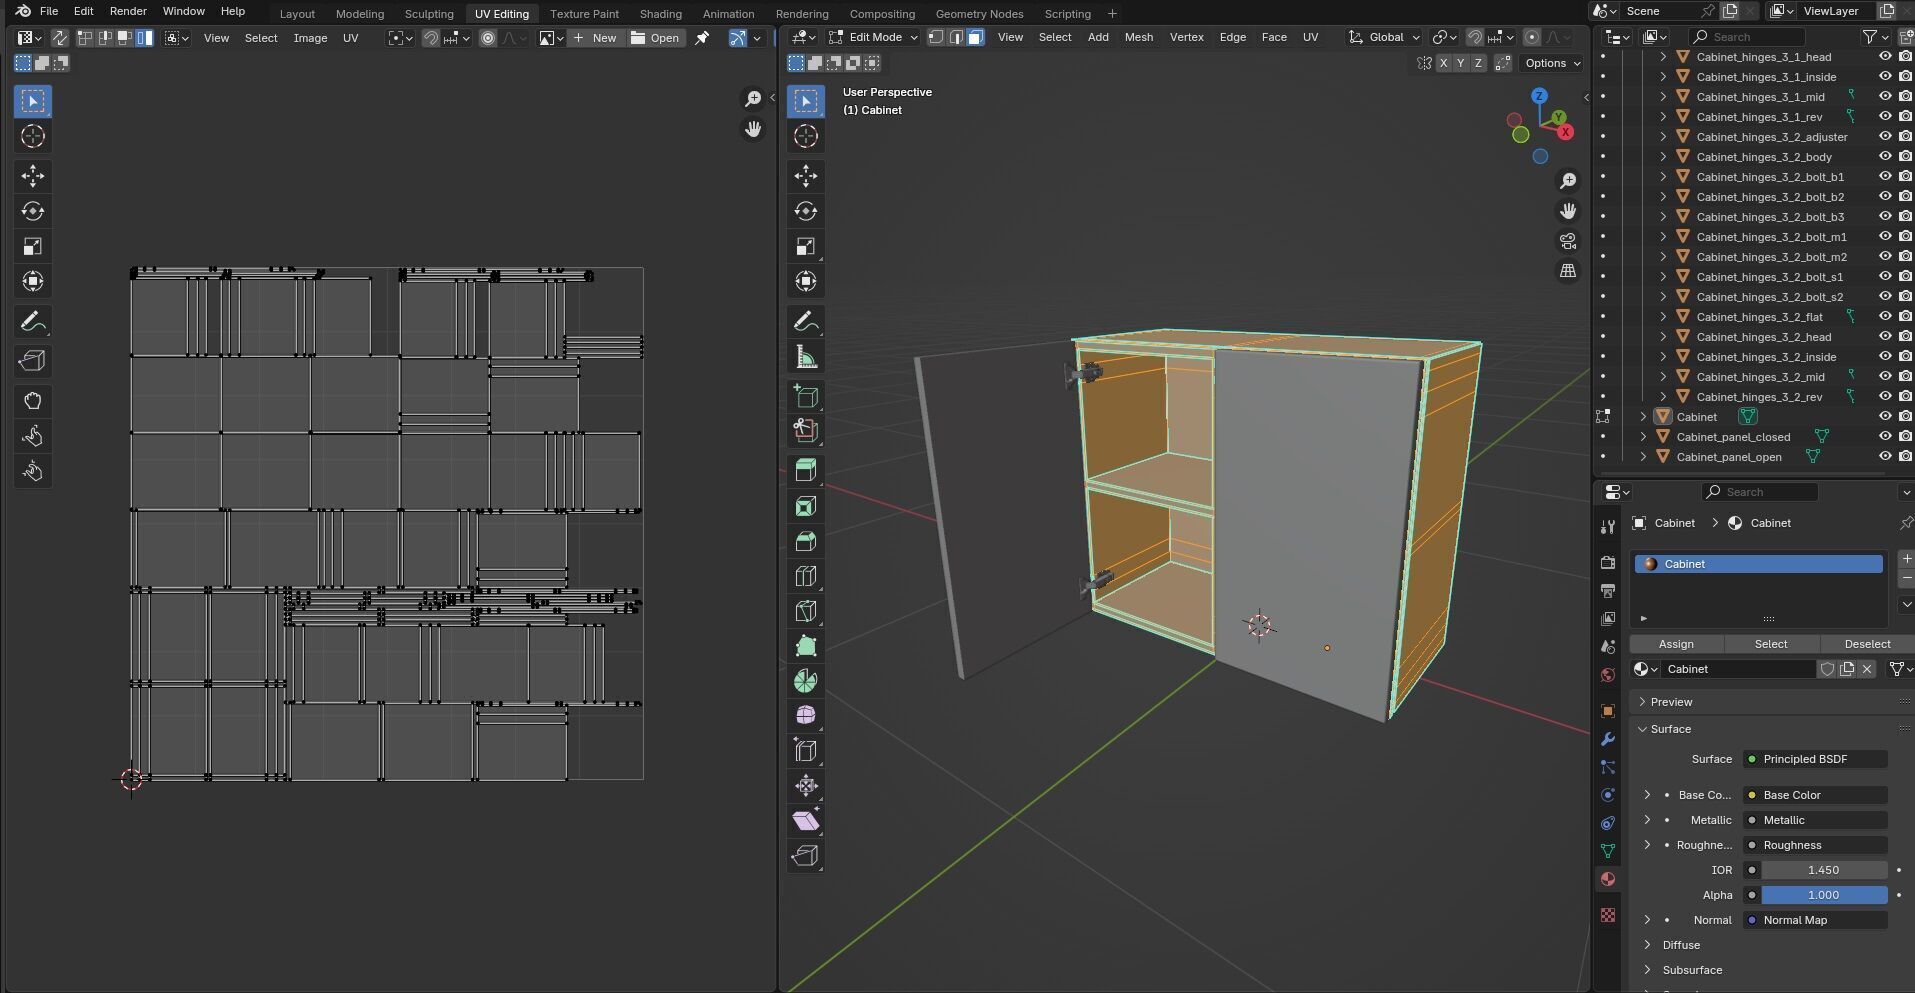
Task: Select the UV editor Rip tool
Action: (x=33, y=361)
